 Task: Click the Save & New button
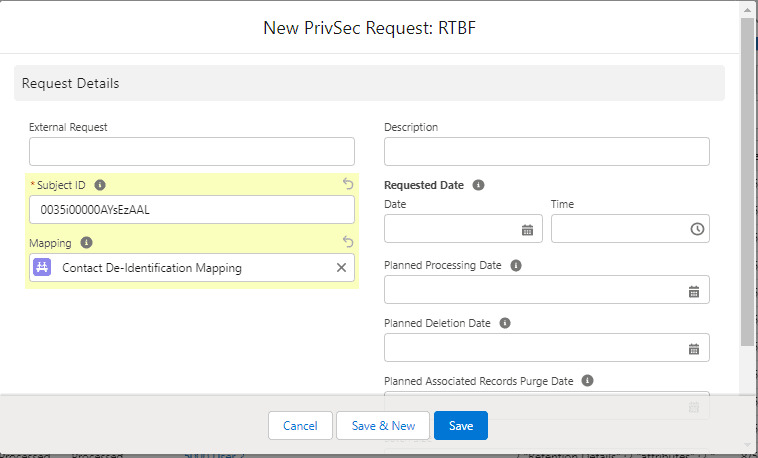click(382, 425)
